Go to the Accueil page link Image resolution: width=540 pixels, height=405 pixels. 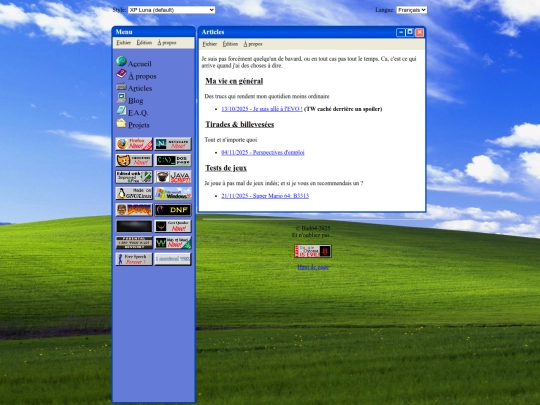tap(139, 64)
